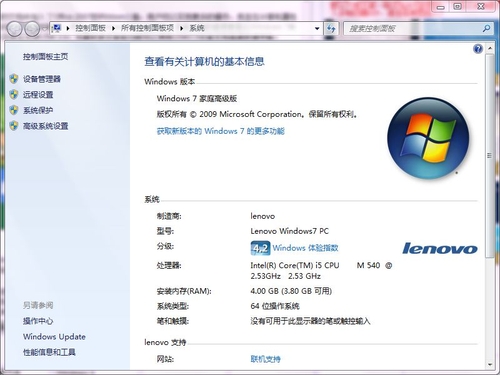
Task: Click the search magnifier icon
Action: pos(486,29)
